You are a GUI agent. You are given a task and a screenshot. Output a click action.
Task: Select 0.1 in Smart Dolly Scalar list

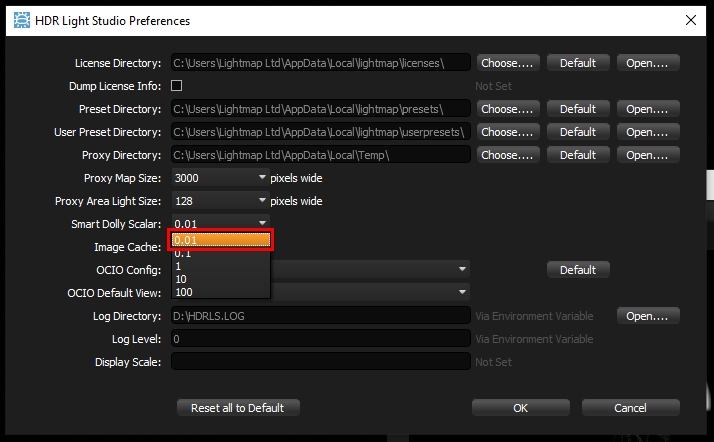(221, 254)
